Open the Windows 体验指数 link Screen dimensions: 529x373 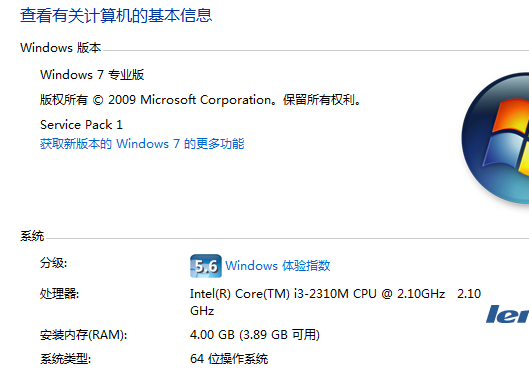pyautogui.click(x=278, y=266)
